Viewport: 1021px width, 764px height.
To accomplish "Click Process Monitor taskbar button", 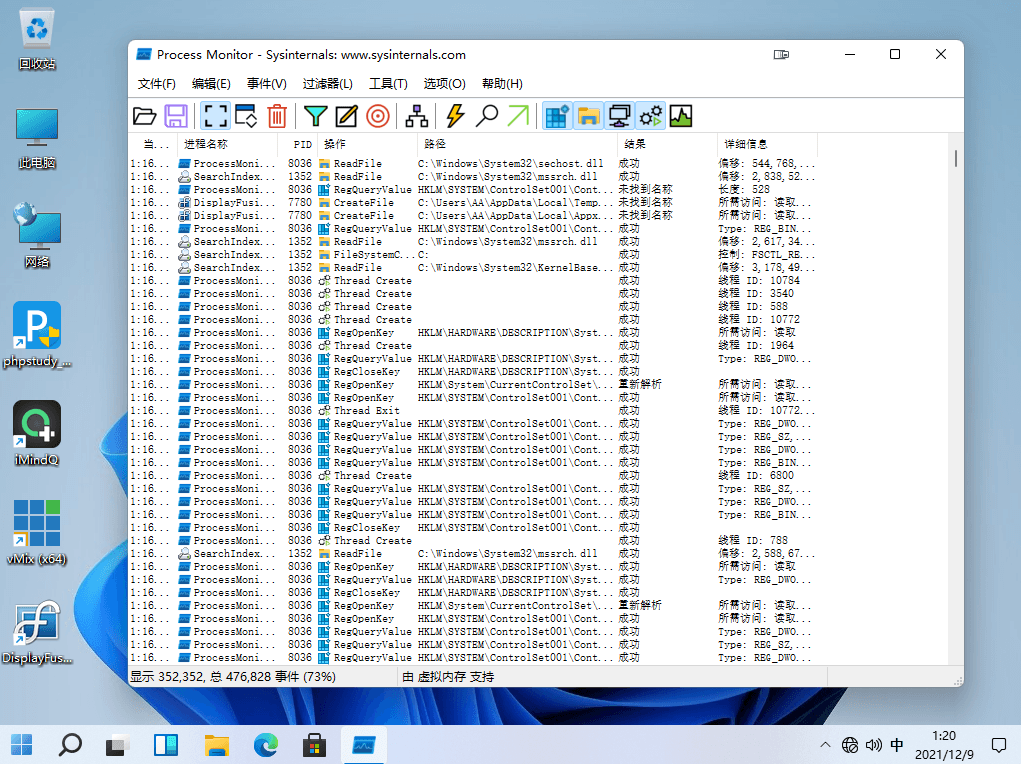I will pos(363,744).
